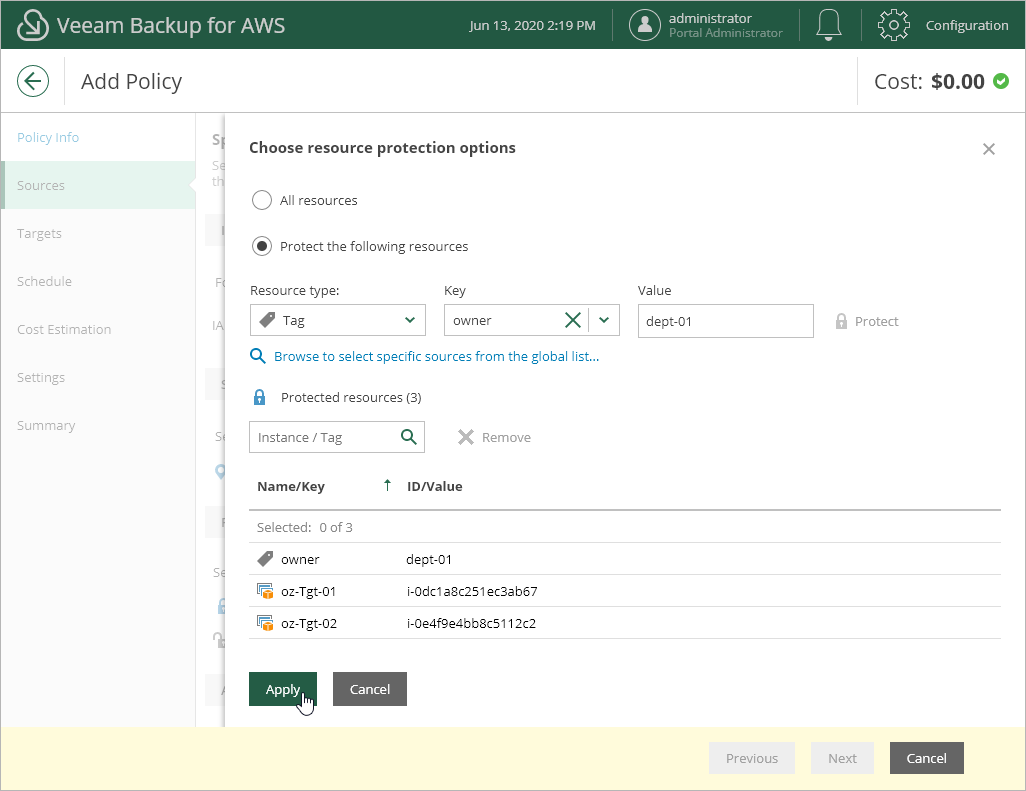Open the Settings step
The image size is (1026, 791).
click(x=98, y=377)
